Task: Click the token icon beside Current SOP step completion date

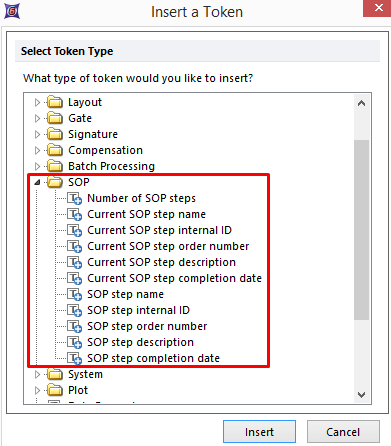Action: pyautogui.click(x=74, y=278)
